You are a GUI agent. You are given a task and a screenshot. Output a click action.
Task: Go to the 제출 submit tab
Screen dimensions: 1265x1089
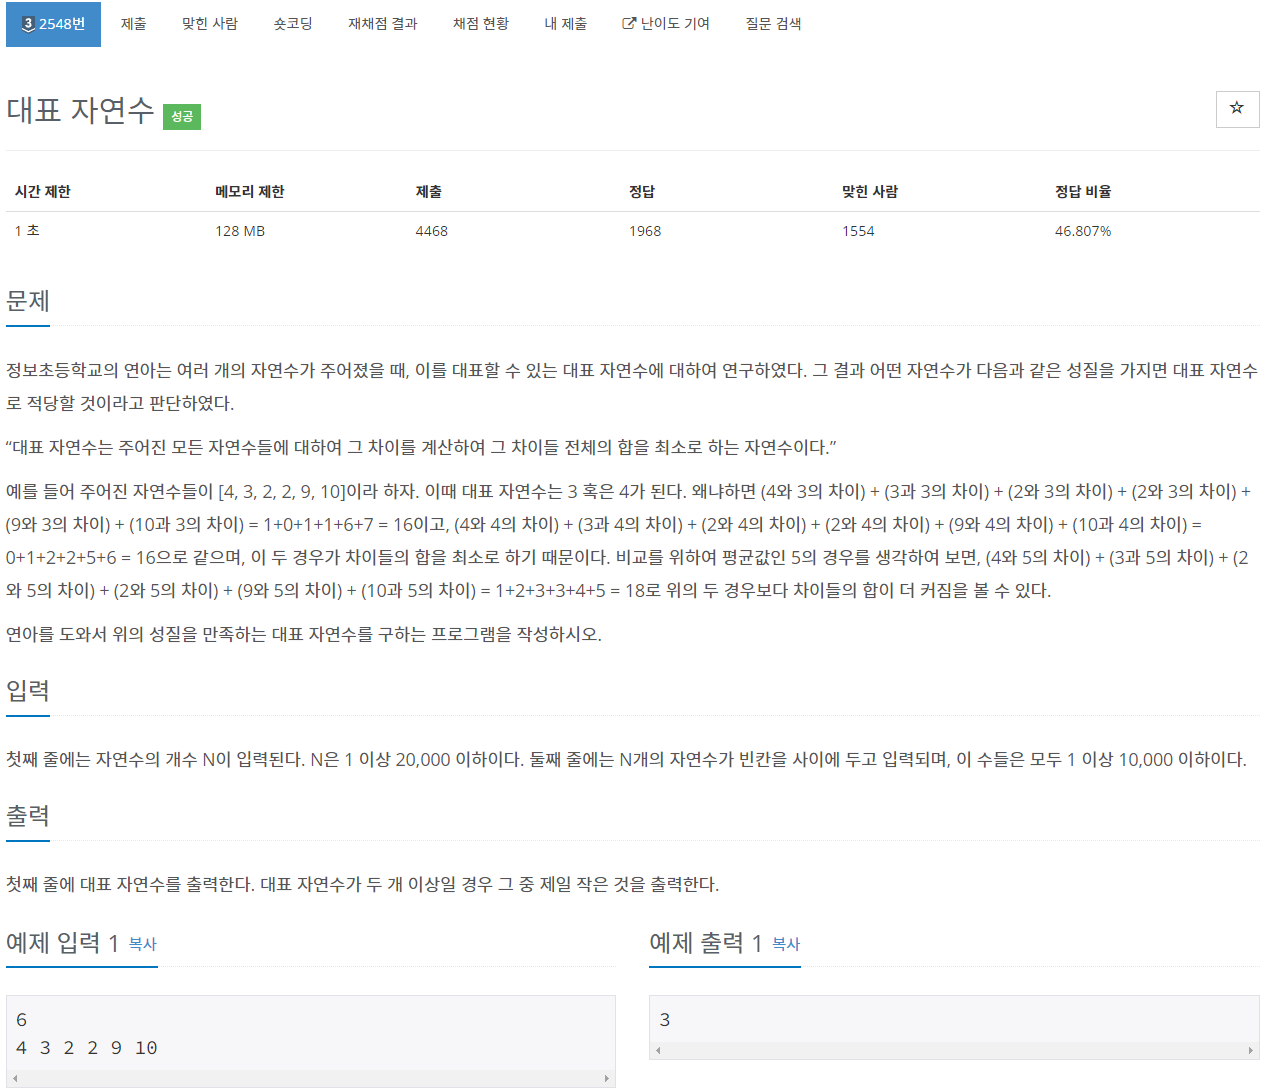click(134, 23)
